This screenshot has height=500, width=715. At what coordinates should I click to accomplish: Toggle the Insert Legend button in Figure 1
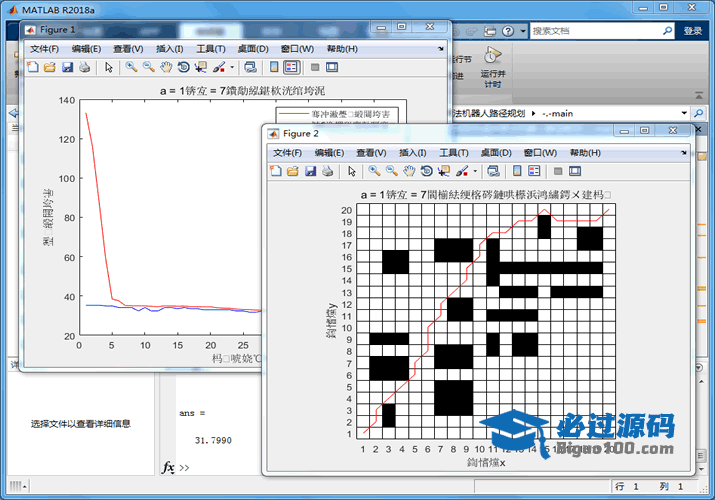(291, 67)
